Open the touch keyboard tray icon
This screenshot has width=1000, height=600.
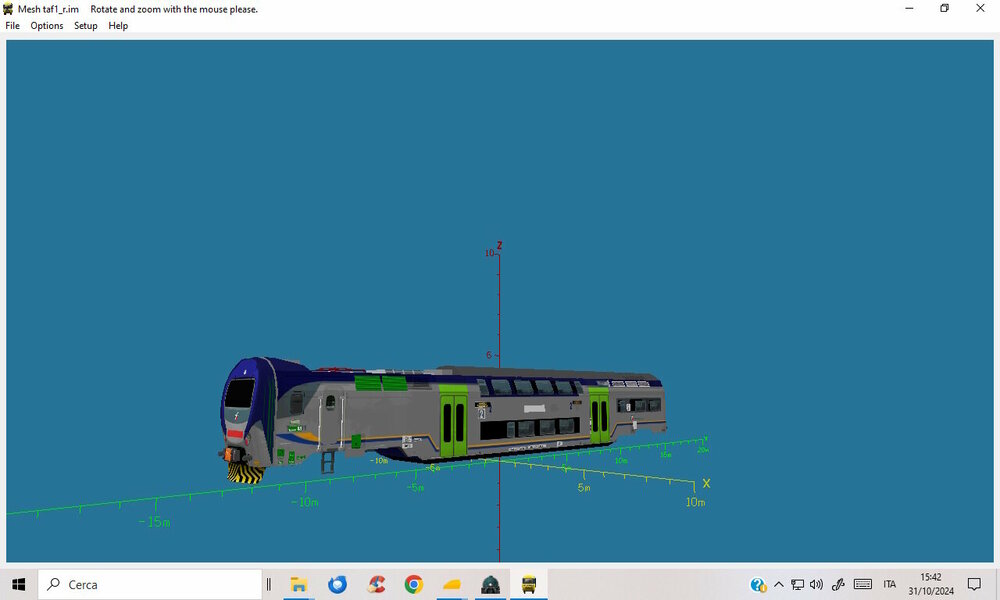863,584
